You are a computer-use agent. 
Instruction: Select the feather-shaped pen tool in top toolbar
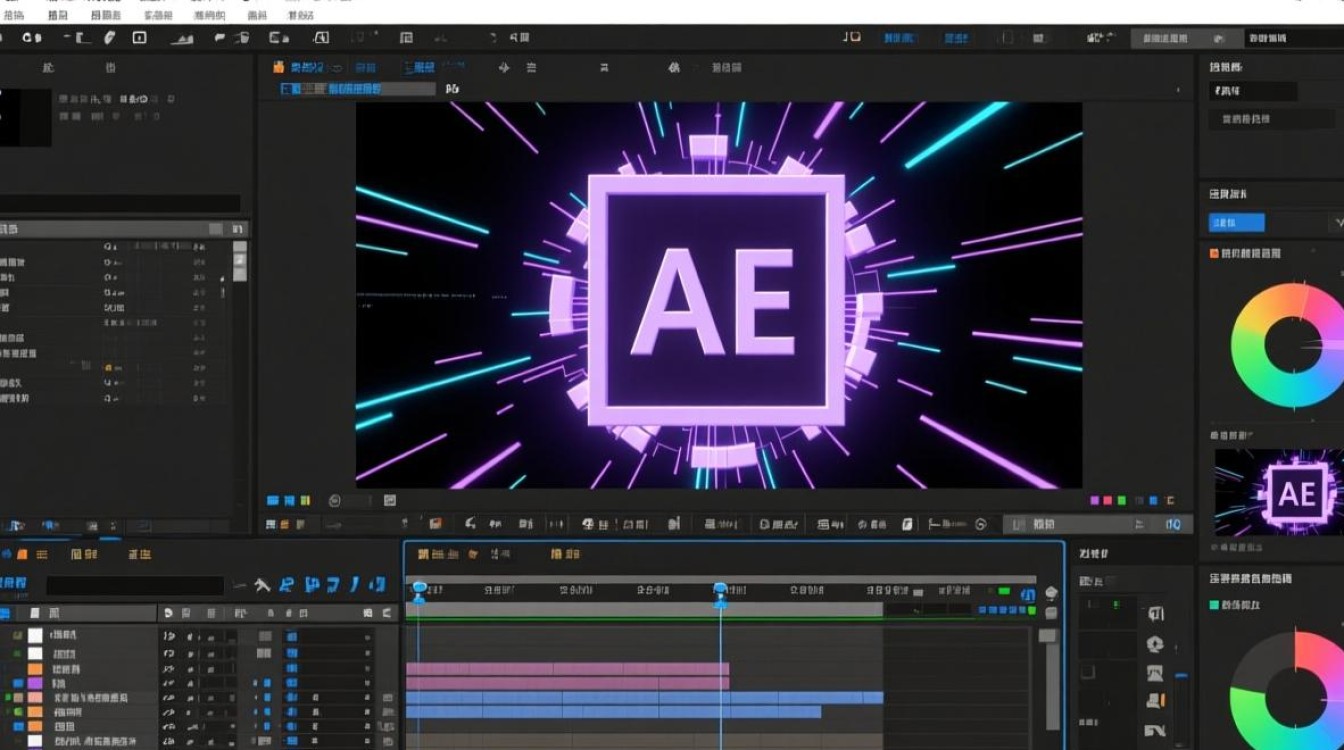pos(109,38)
